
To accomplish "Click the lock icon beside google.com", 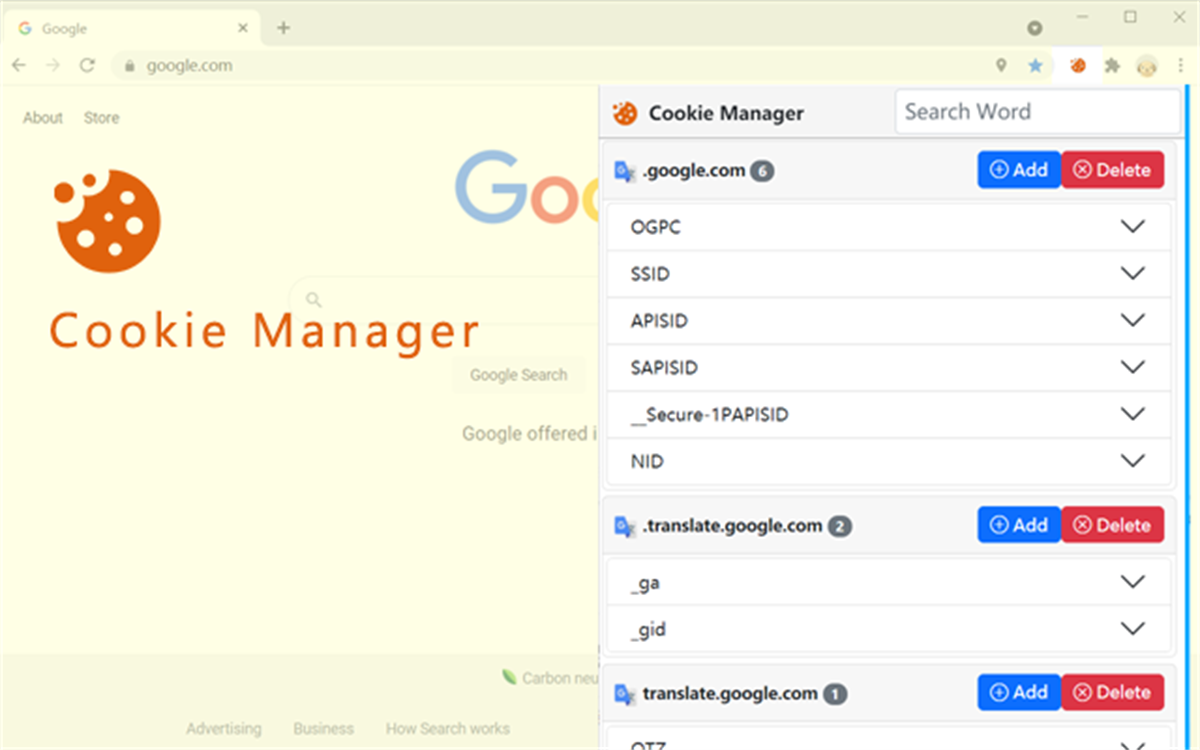I will [x=128, y=66].
